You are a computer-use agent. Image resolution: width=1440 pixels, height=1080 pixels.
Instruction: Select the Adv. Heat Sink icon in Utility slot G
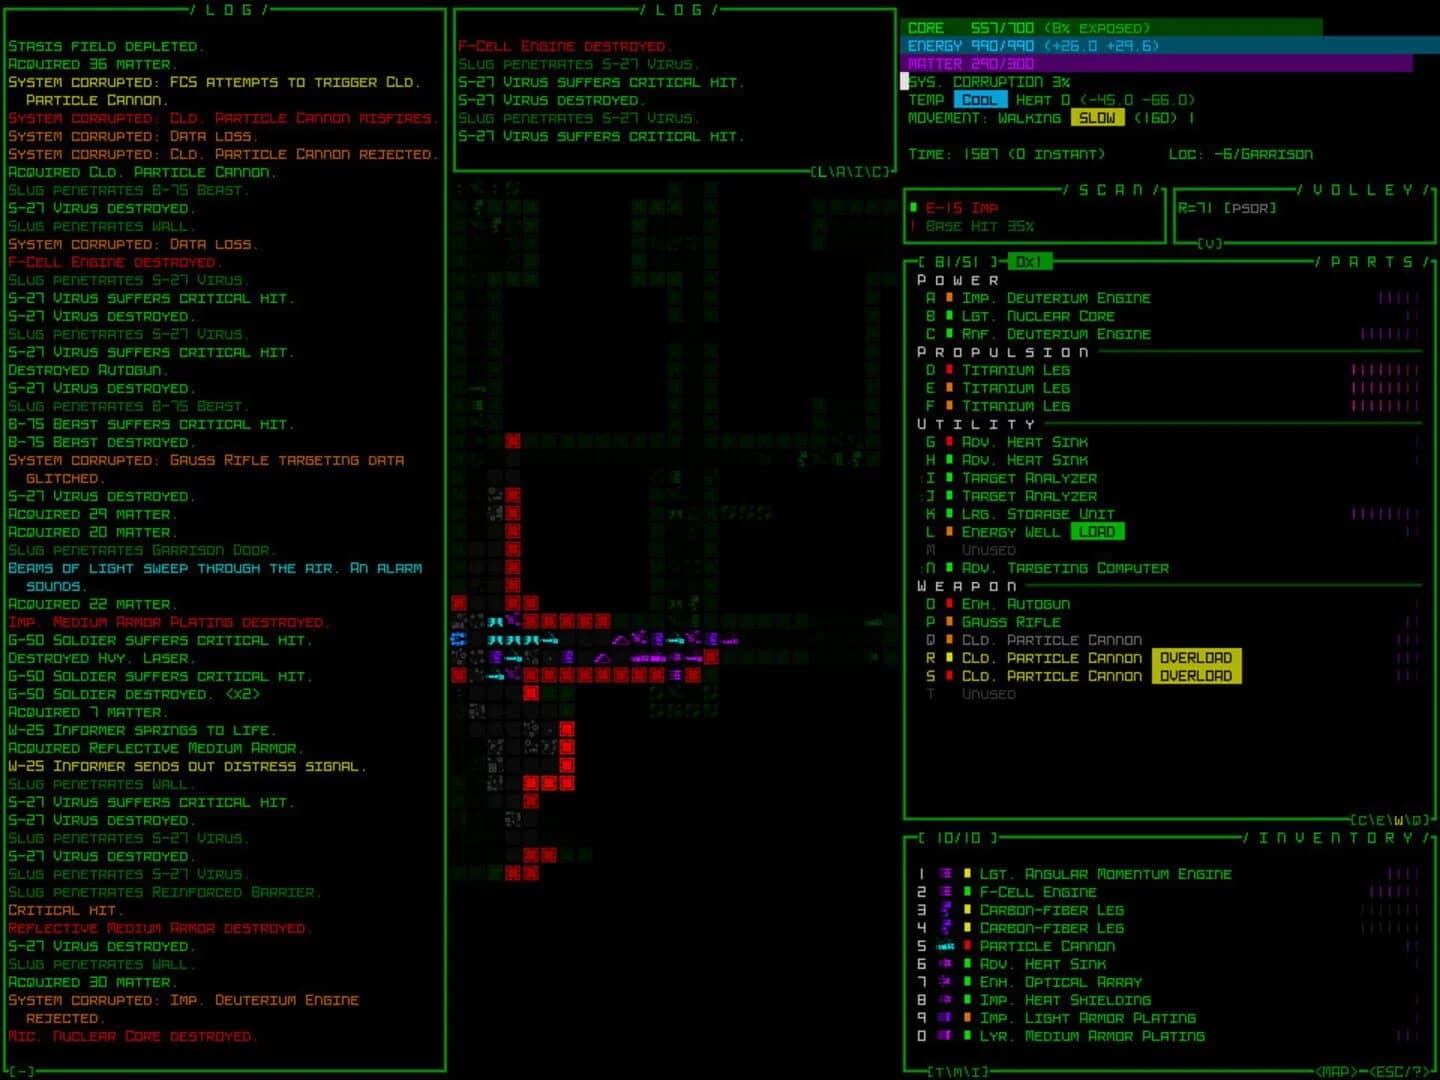[947, 441]
